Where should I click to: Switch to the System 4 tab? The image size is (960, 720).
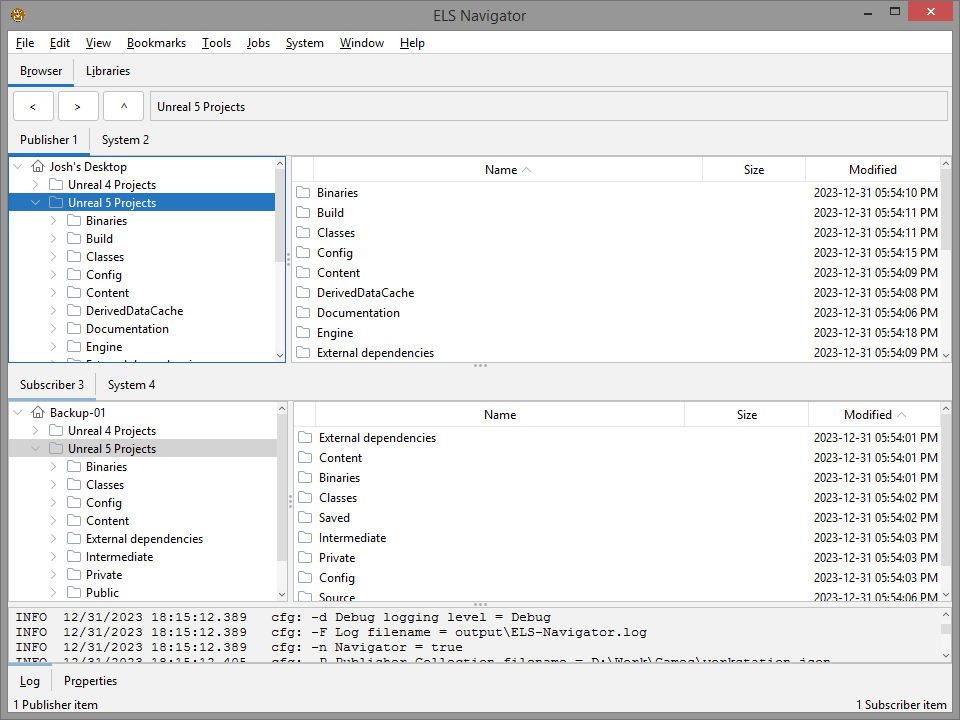(x=131, y=385)
